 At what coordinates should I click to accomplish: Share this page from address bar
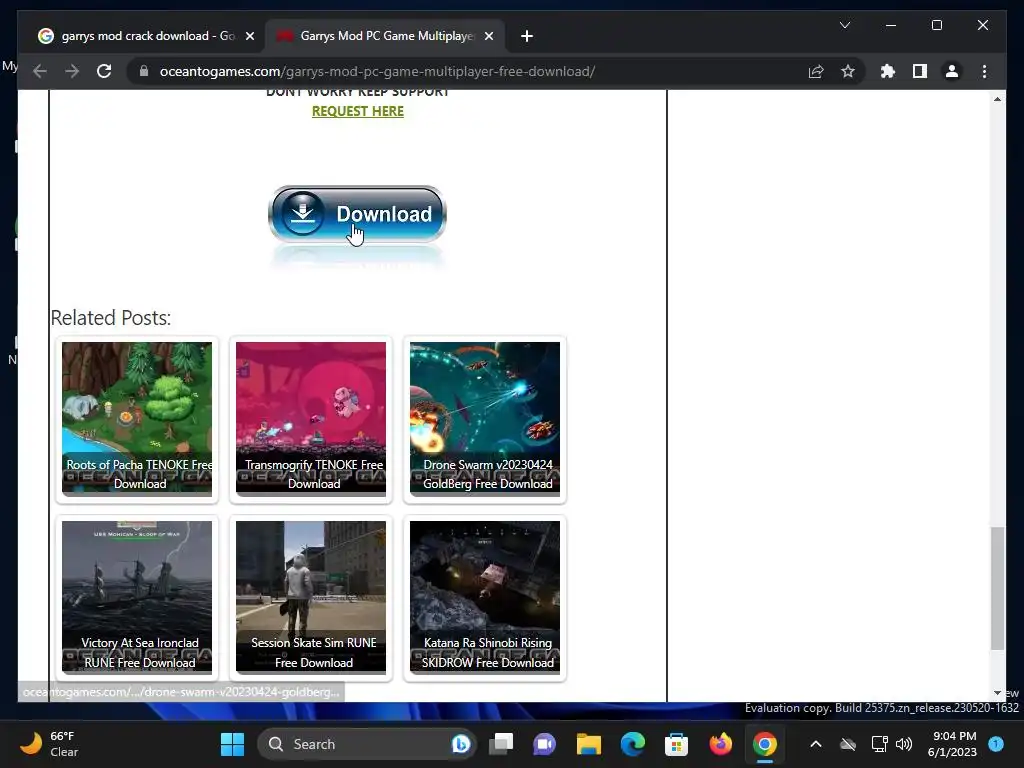point(816,71)
